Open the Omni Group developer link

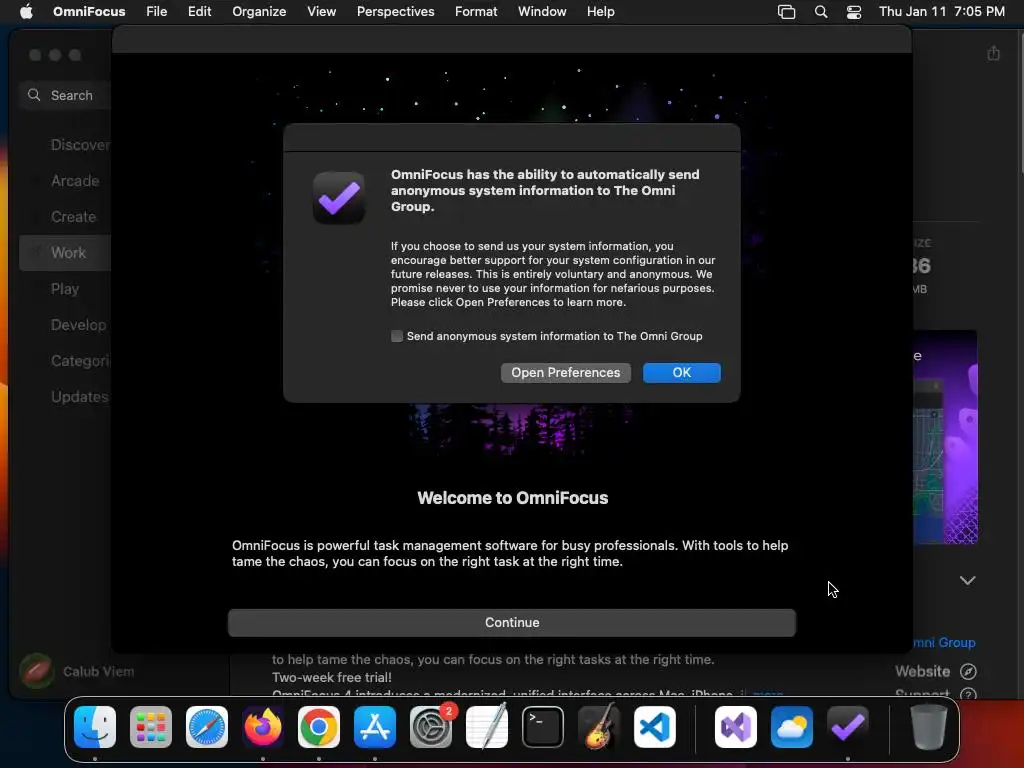point(944,643)
